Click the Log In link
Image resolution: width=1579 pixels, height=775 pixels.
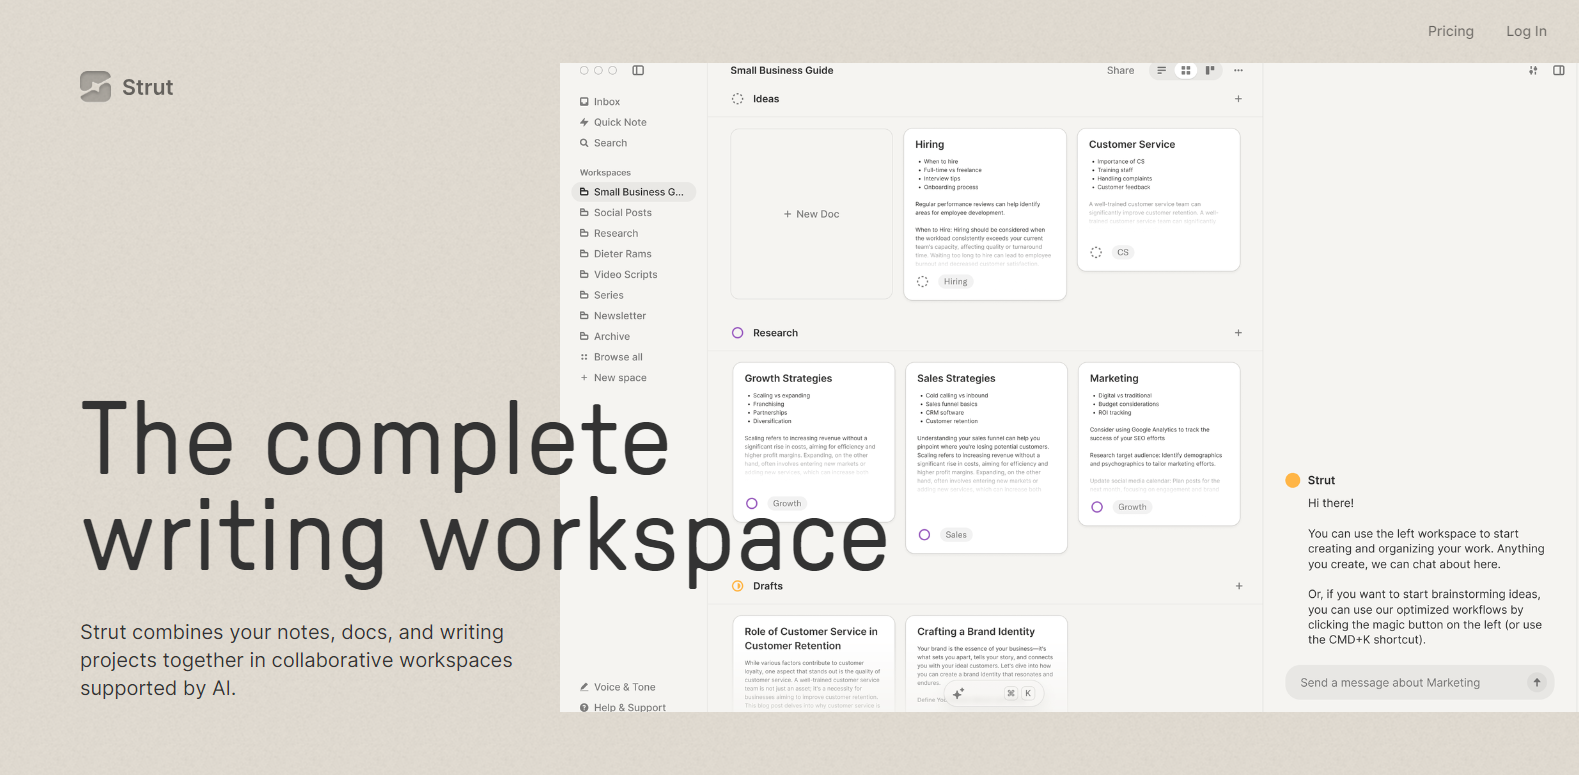(1526, 31)
